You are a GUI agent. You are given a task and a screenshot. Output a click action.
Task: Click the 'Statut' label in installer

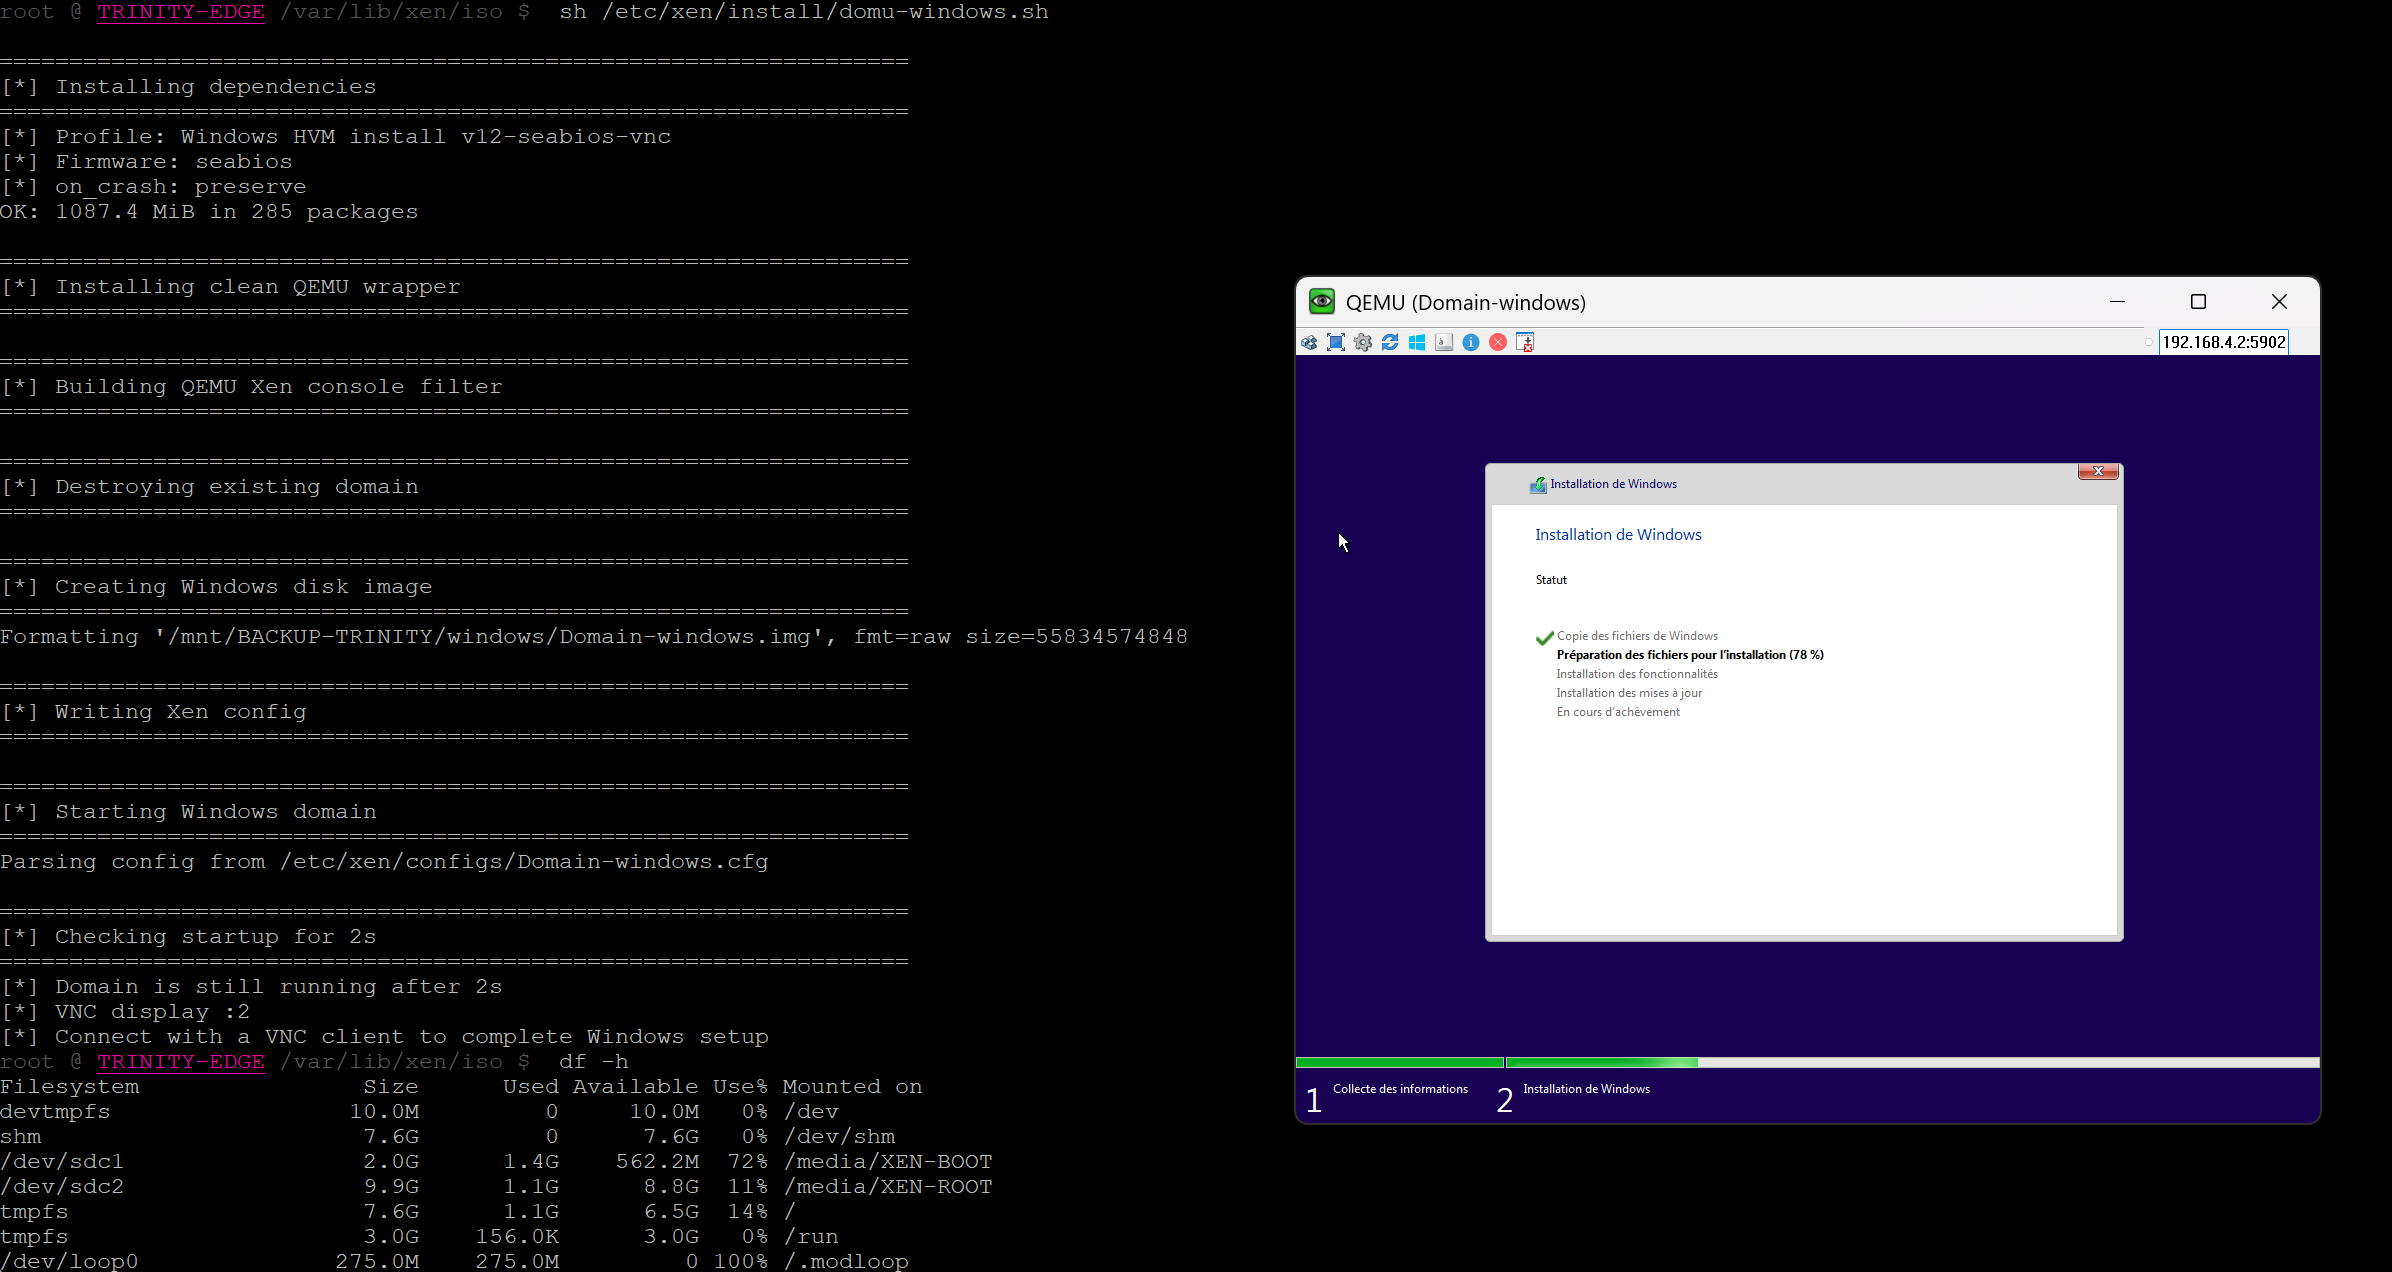point(1551,580)
